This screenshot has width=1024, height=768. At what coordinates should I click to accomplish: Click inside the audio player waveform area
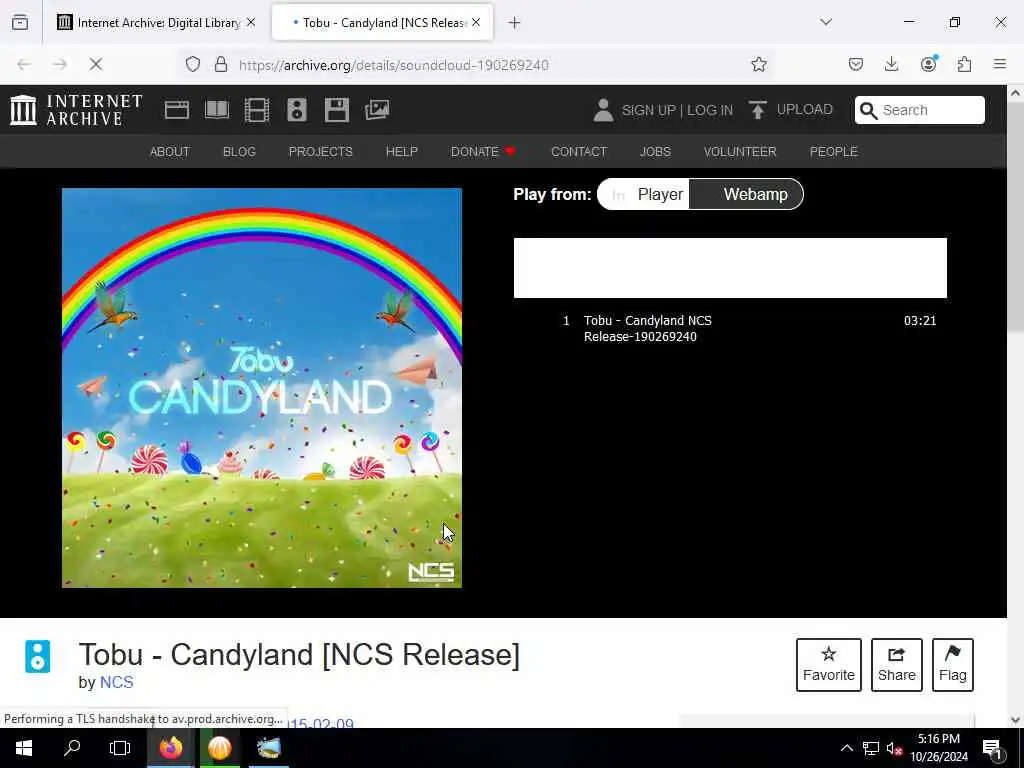(730, 268)
